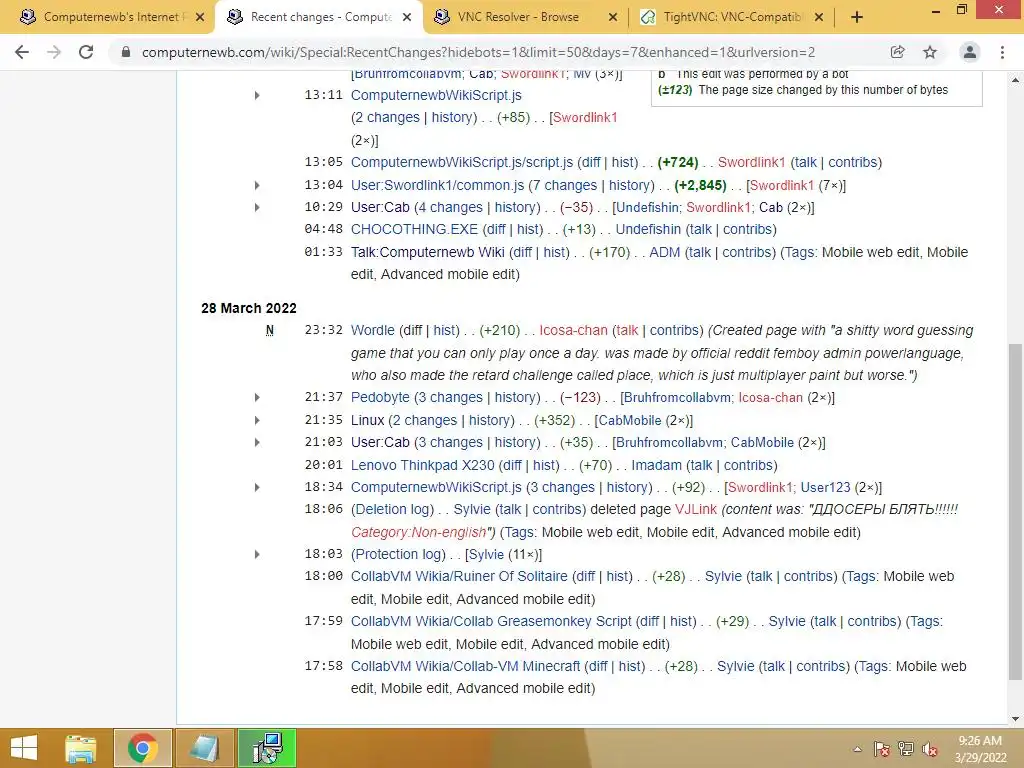Go back using browser back arrow

click(22, 52)
